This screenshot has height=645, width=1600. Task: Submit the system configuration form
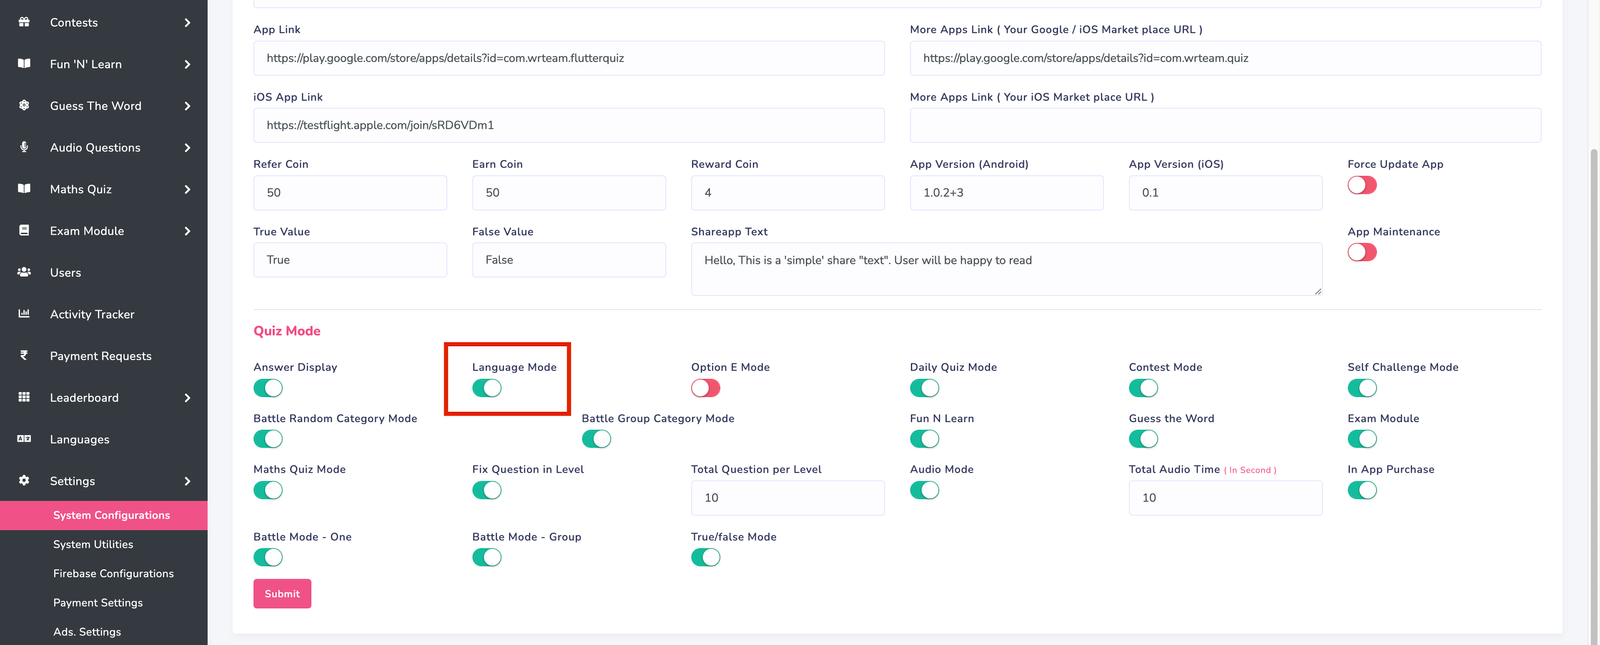[282, 594]
